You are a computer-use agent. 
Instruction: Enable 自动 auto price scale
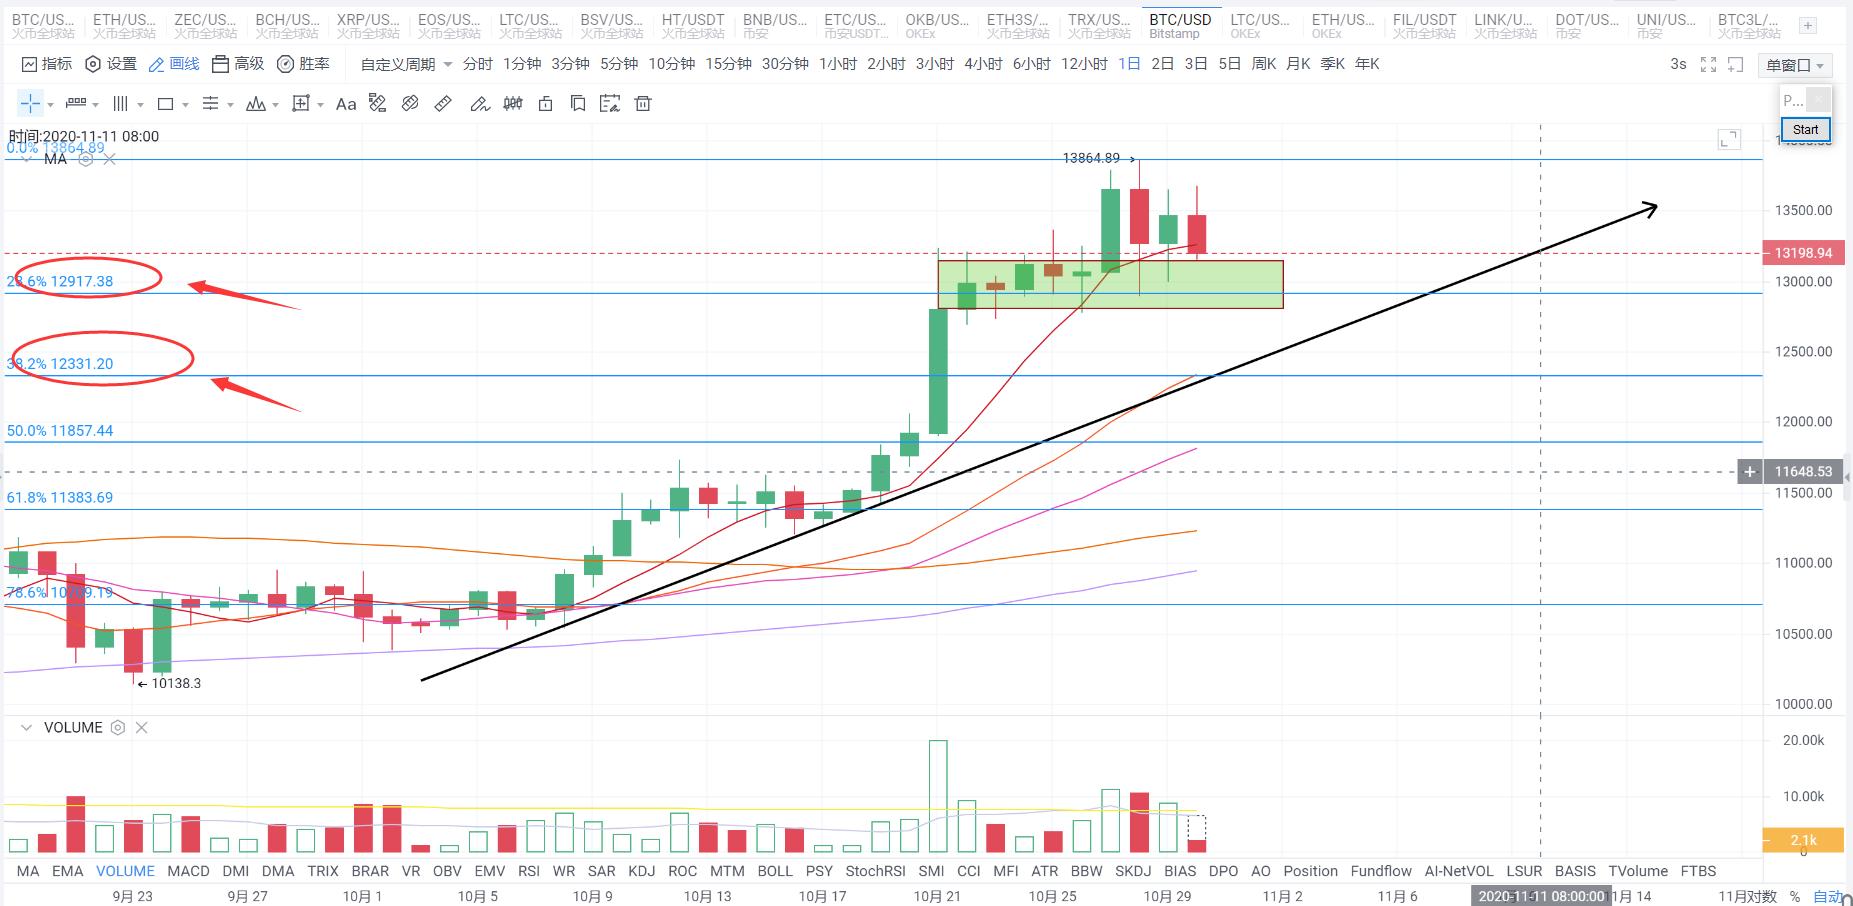click(1827, 897)
